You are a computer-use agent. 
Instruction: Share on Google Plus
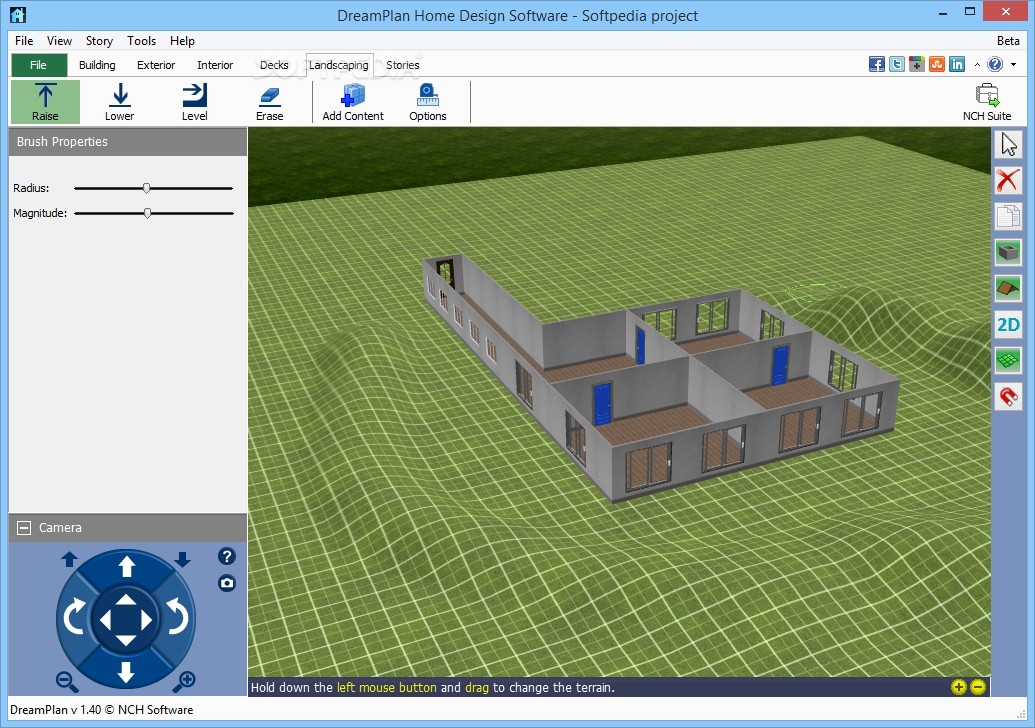tap(916, 64)
